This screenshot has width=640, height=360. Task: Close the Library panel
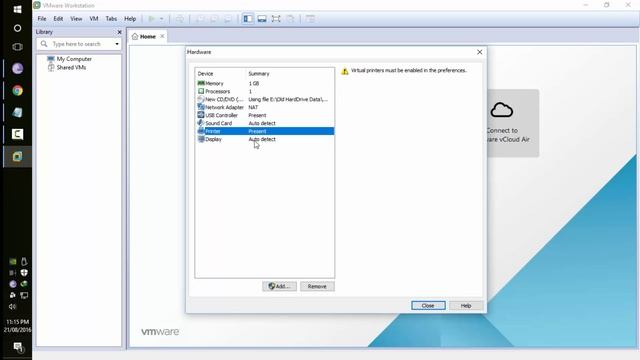[x=119, y=32]
